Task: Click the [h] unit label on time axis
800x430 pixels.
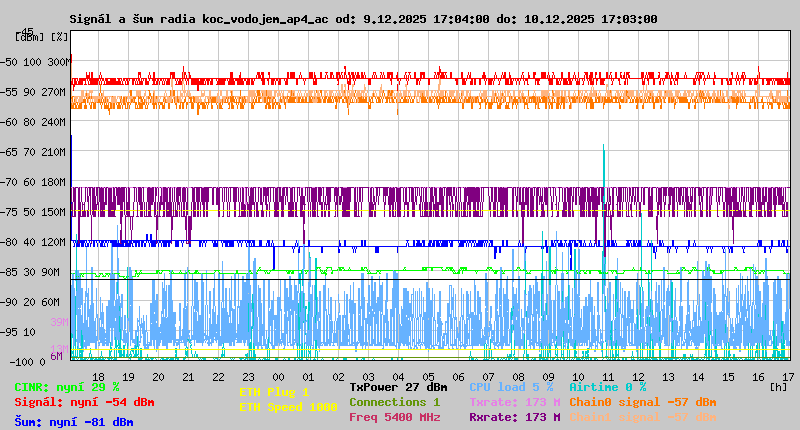Action: pyautogui.click(x=777, y=386)
